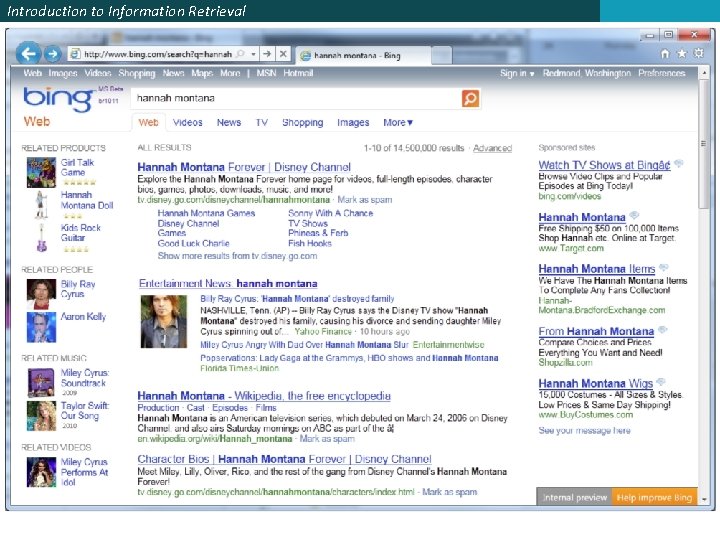Viewport: 720px width, 540px height.
Task: Click the Bing logo
Action: [x=58, y=99]
